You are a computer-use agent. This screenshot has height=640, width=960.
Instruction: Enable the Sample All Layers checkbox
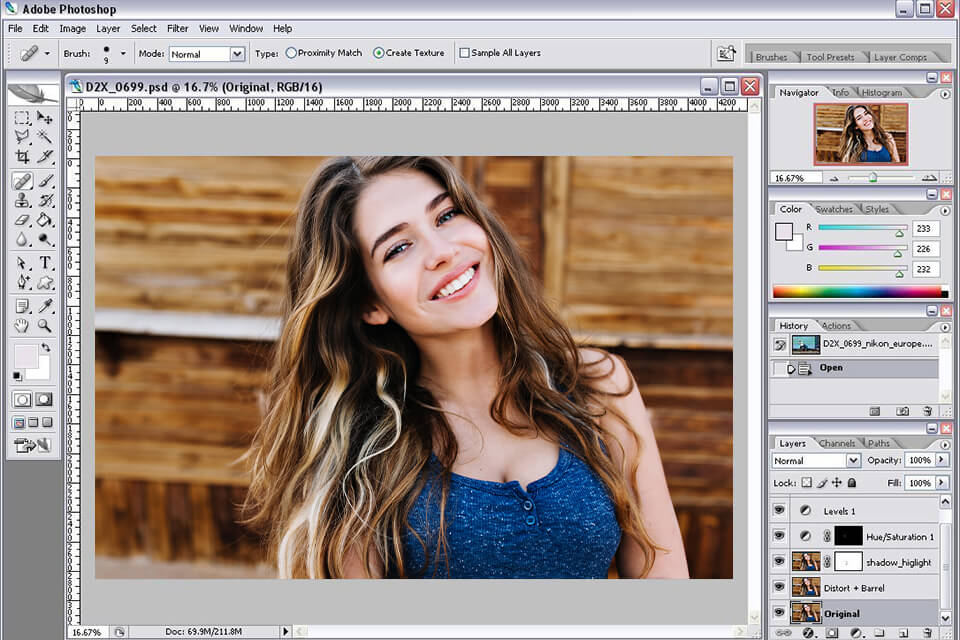pyautogui.click(x=465, y=52)
